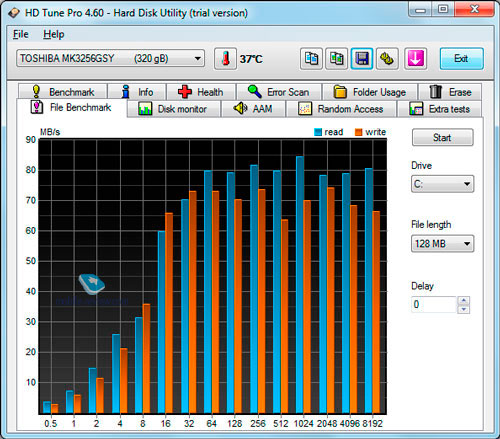
Task: Maximize the HD Tune Pro window
Action: tap(443, 9)
